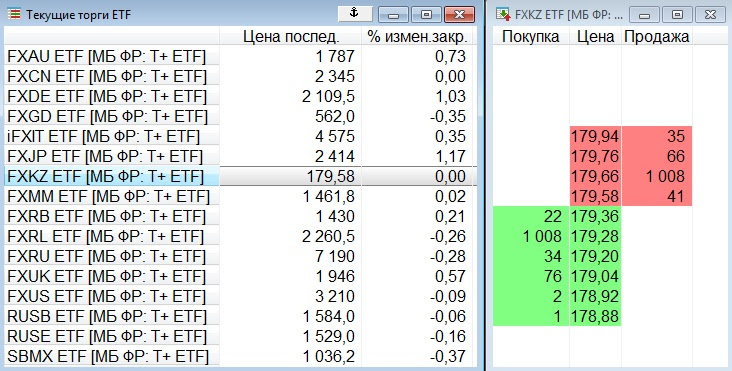732x371 pixels.
Task: Select the FXRL ETF row
Action: pyautogui.click(x=240, y=237)
